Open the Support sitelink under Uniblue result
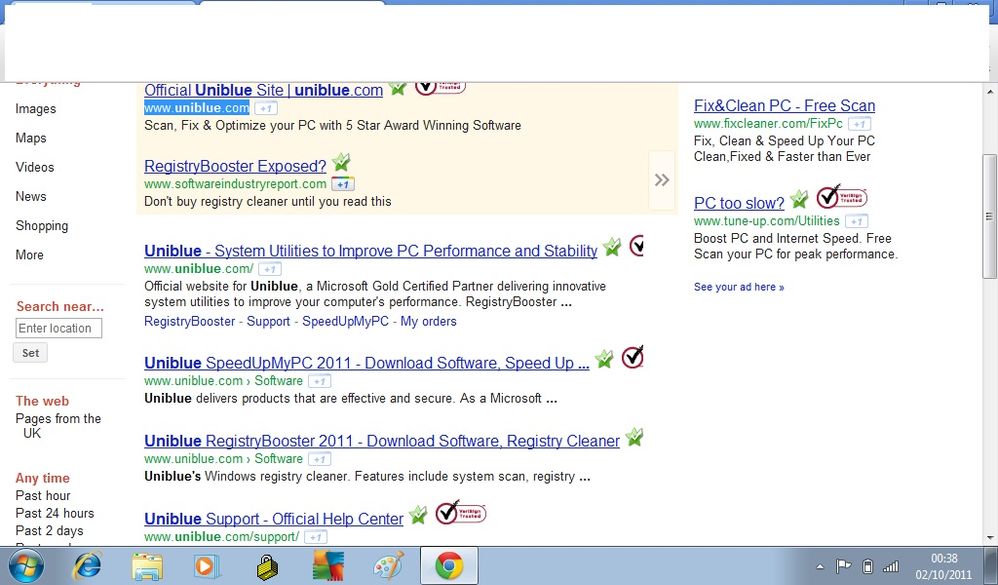Viewport: 998px width, 585px height. coord(268,321)
